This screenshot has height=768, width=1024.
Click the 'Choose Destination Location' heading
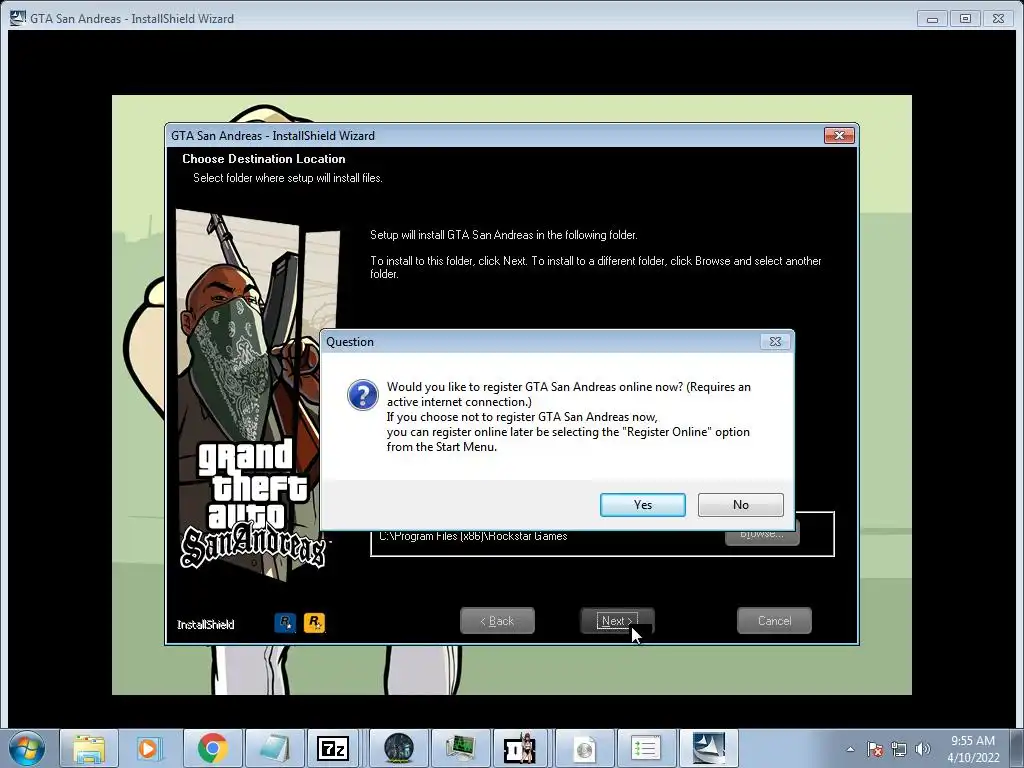click(264, 159)
